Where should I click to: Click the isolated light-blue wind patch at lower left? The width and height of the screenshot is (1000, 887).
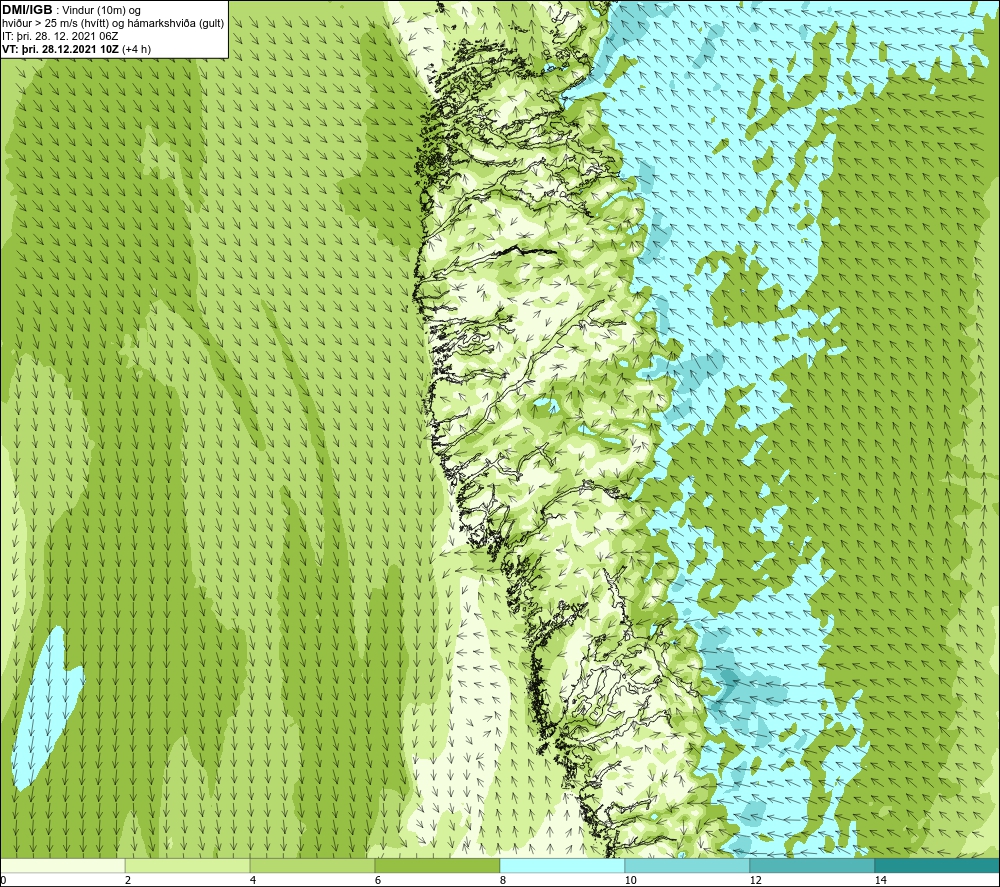click(x=47, y=708)
